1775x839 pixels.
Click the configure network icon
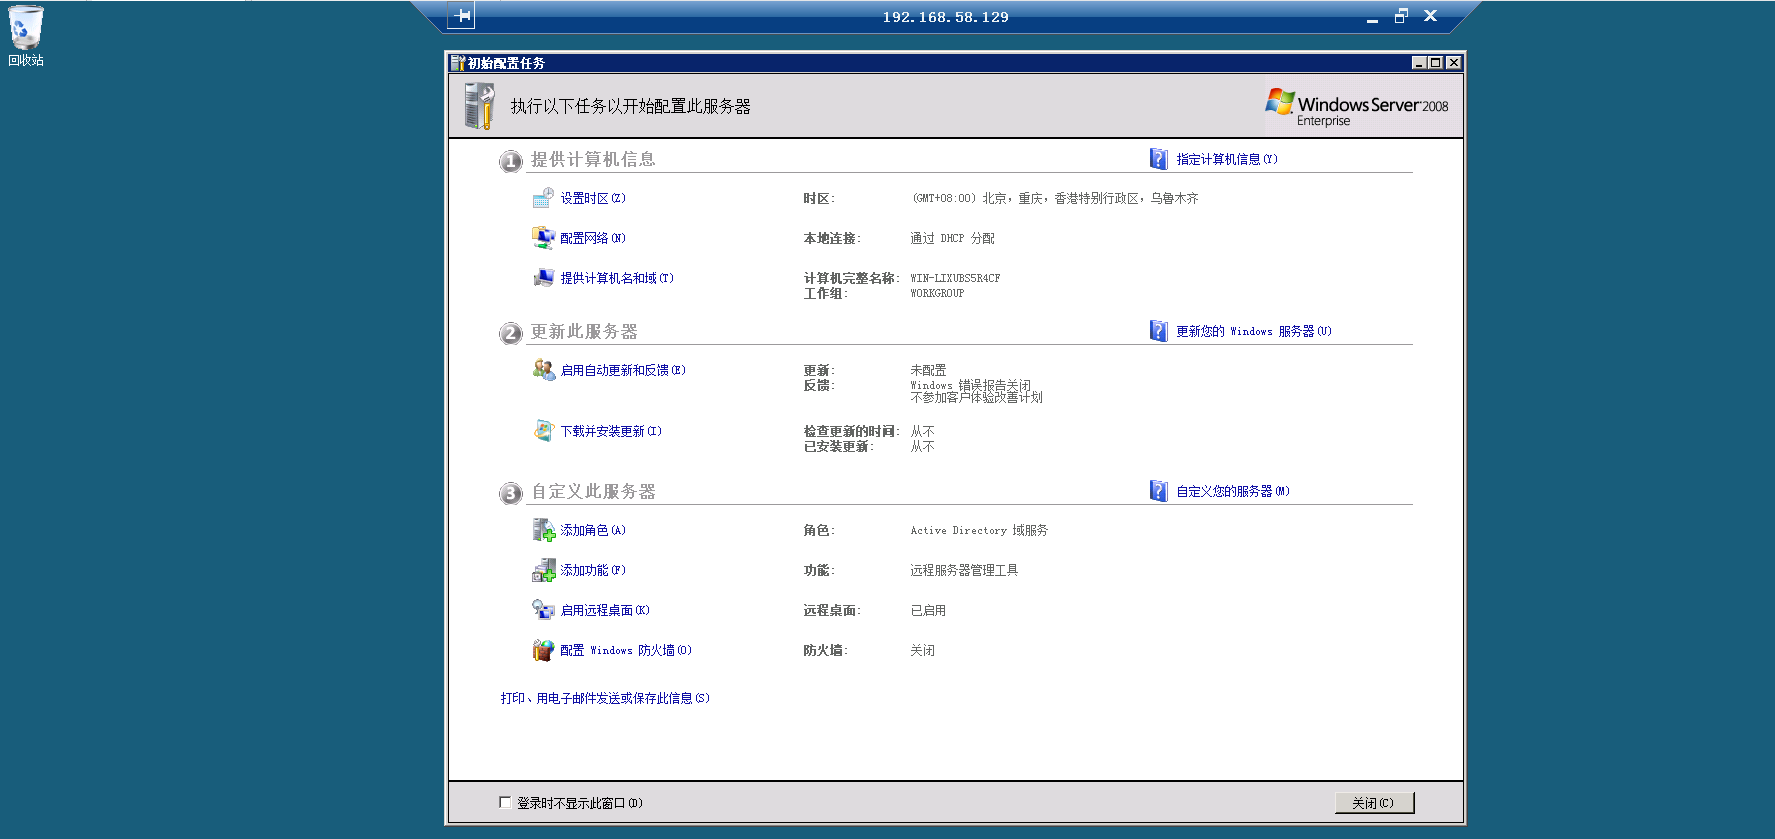click(x=543, y=238)
